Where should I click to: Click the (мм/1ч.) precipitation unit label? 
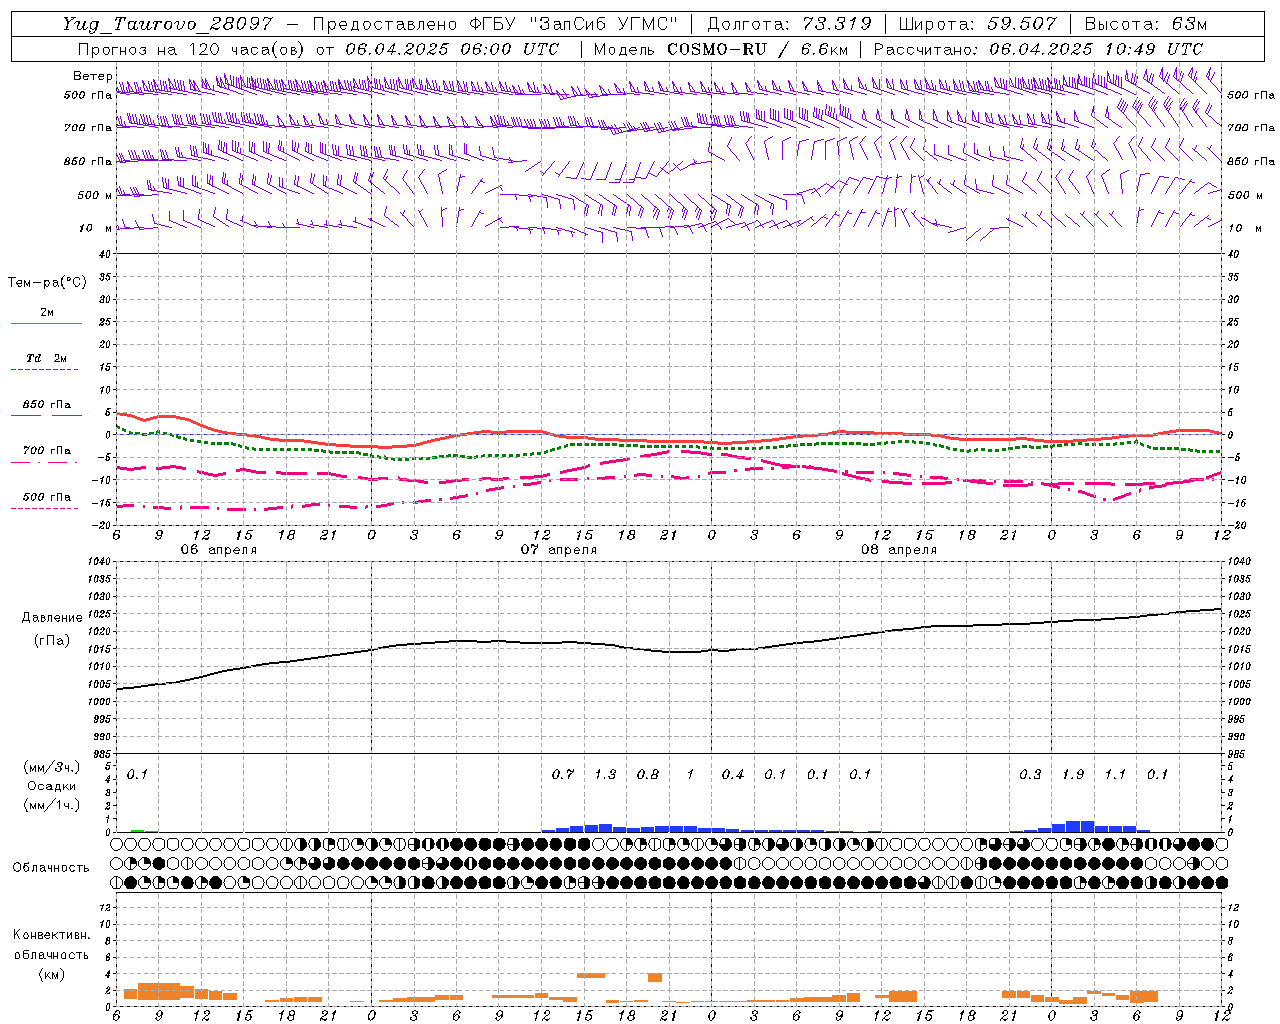52,805
